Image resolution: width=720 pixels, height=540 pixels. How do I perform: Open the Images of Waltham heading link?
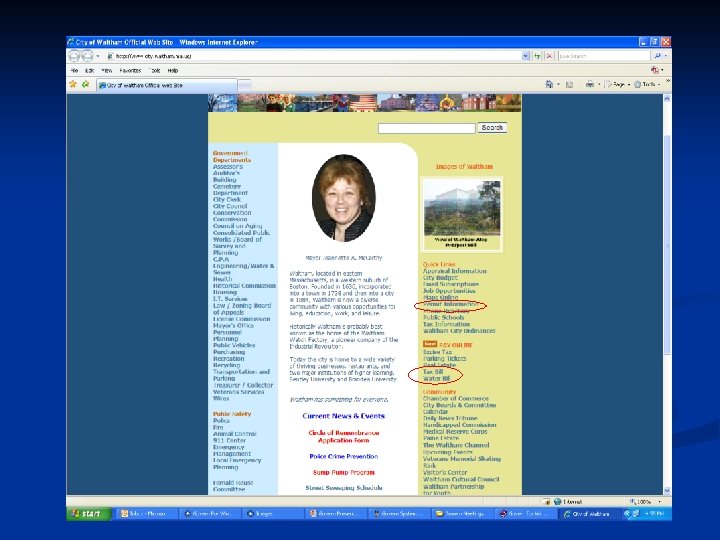(464, 166)
